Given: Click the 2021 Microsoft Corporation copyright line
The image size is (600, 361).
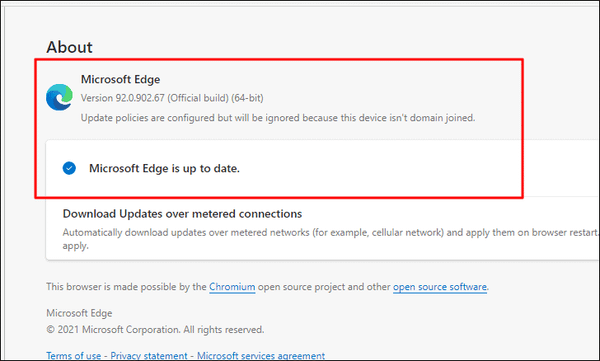Looking at the screenshot, I should [x=155, y=330].
